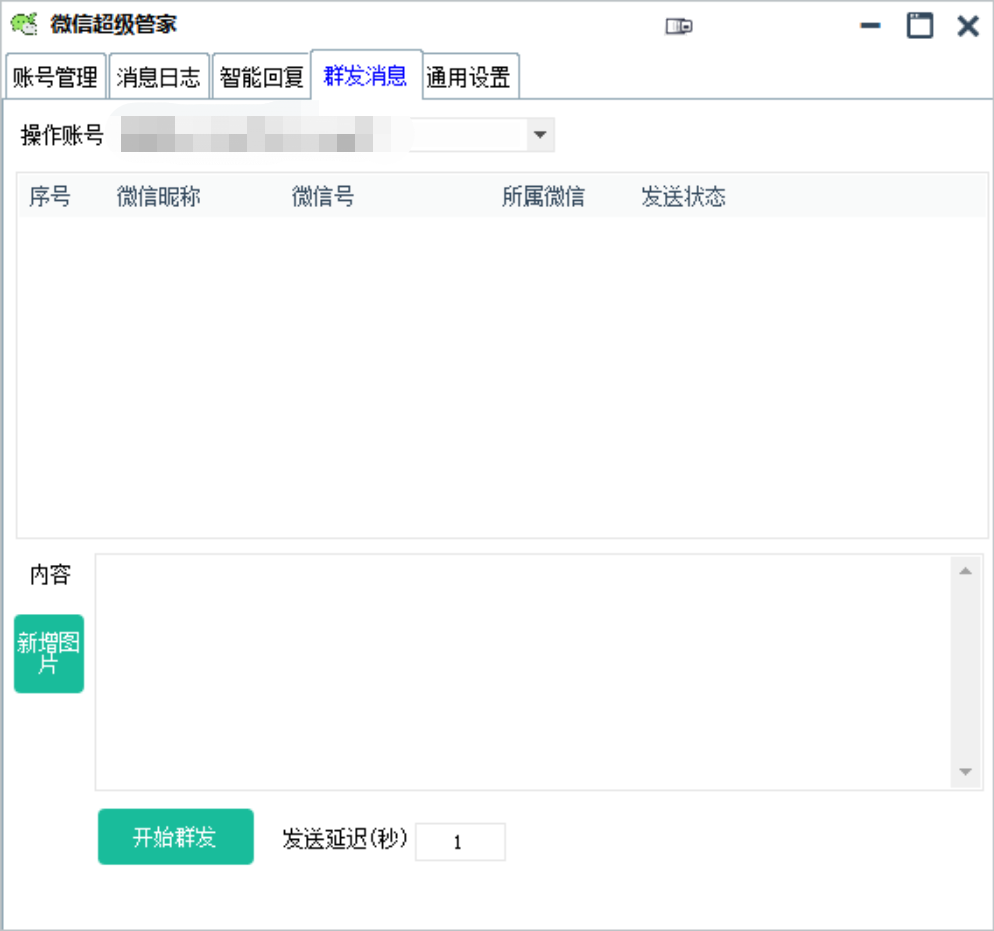Click the content box scroll down arrow

(965, 771)
